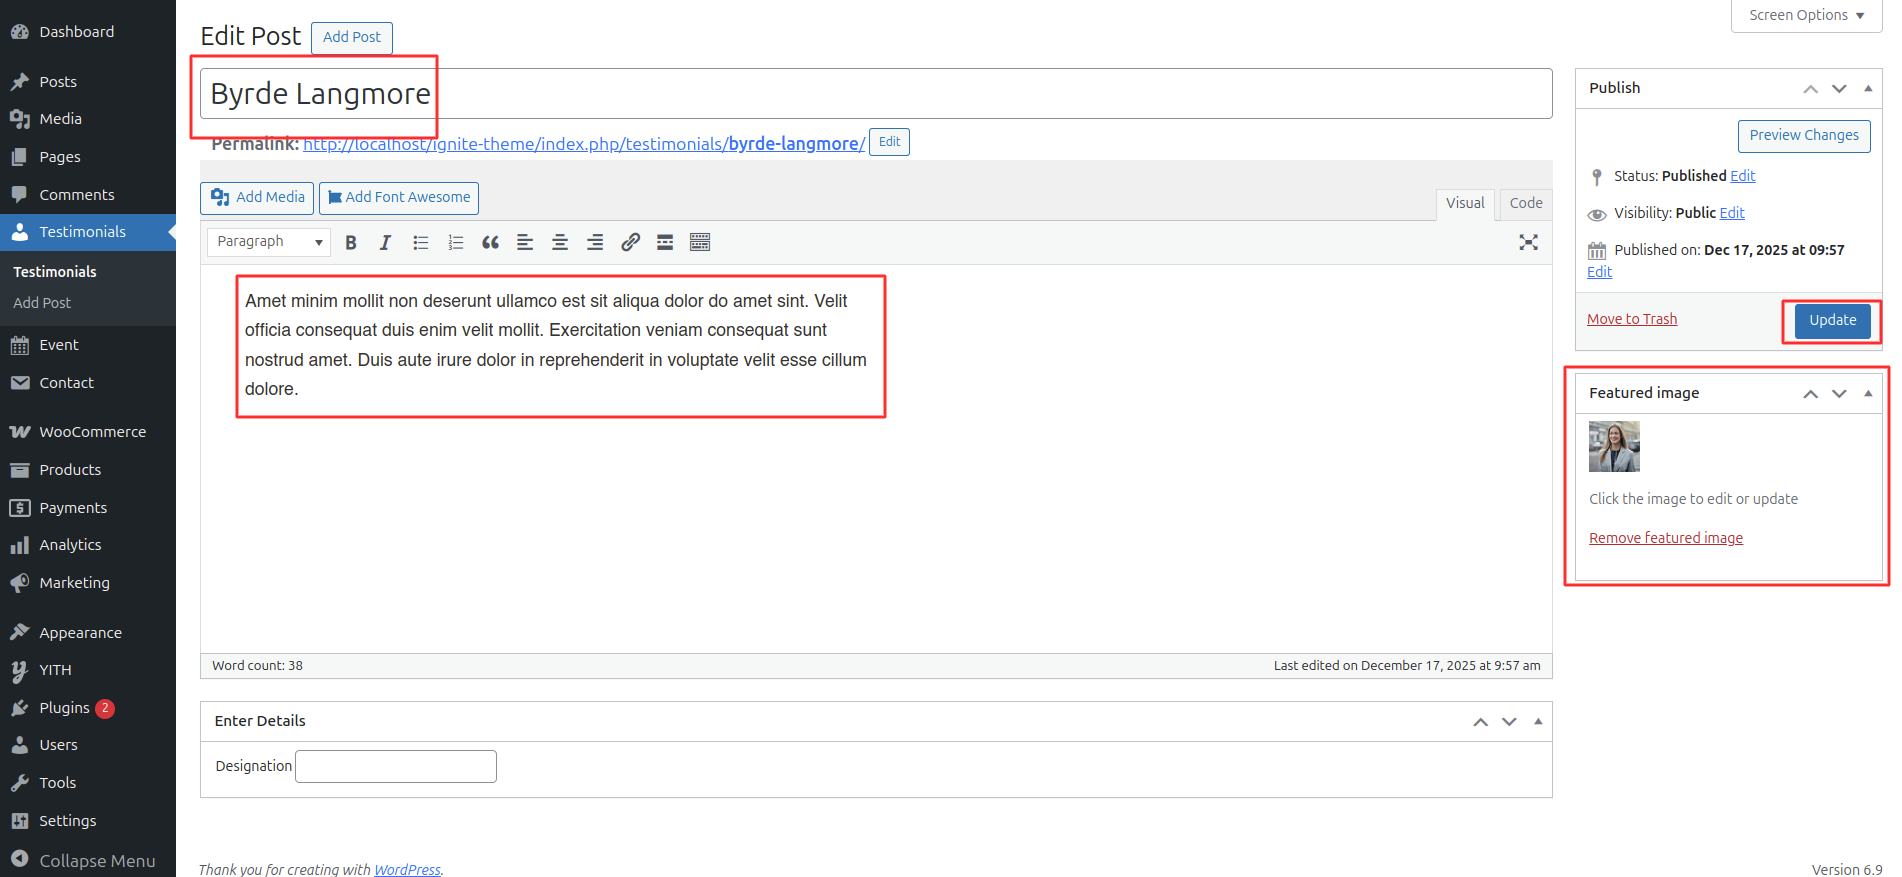
Task: Move Publish box up
Action: tap(1810, 88)
